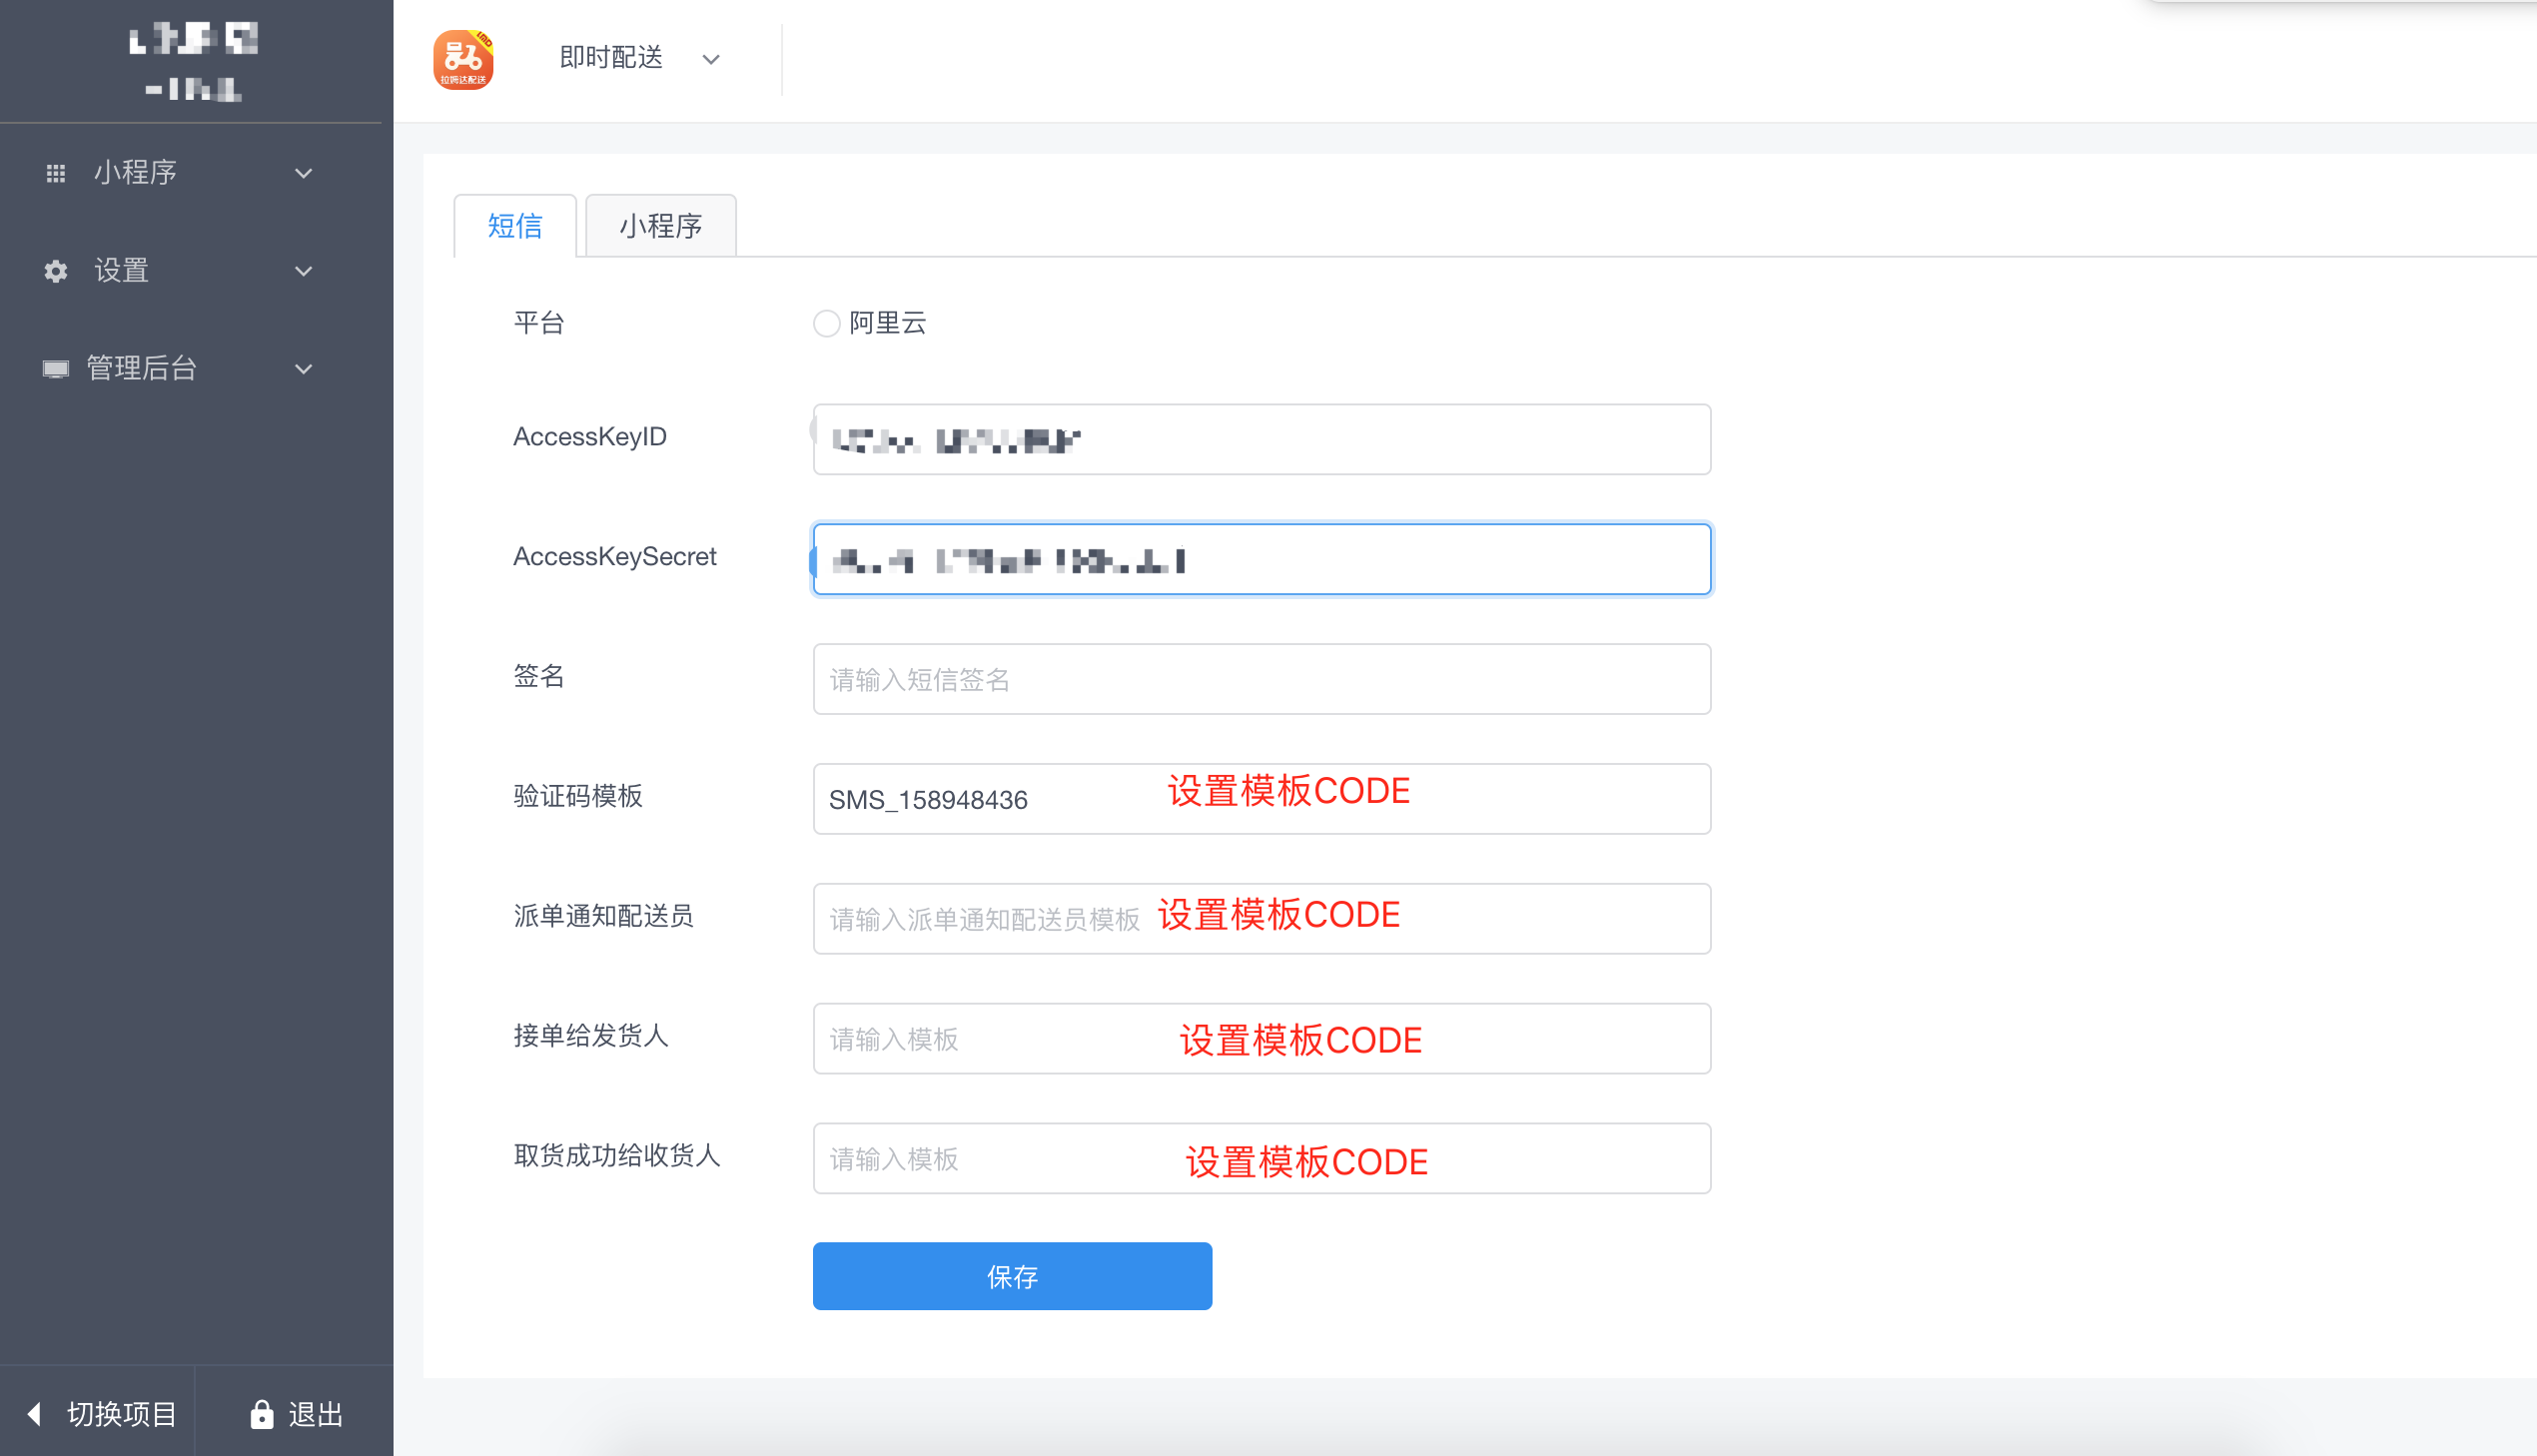Click the blue 保存 button
The image size is (2537, 1456).
[x=1012, y=1276]
